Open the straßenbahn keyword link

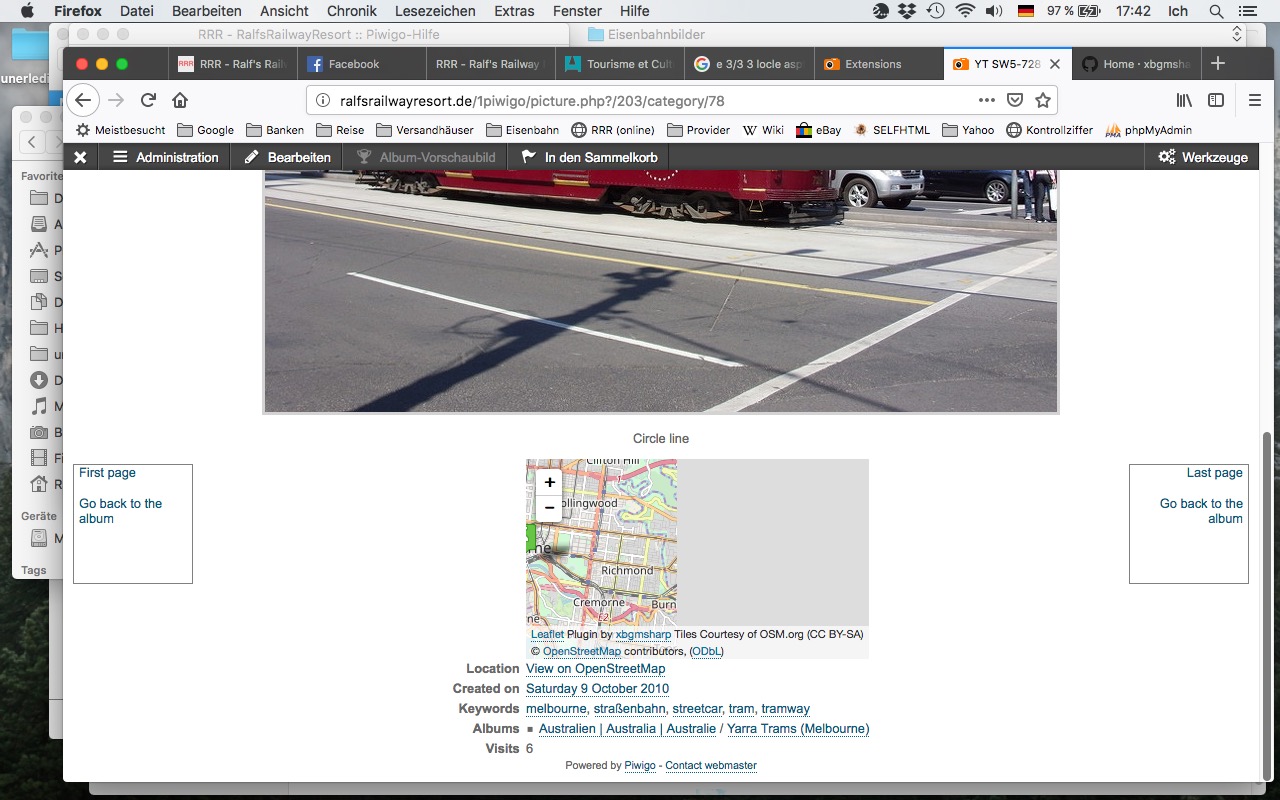[630, 709]
